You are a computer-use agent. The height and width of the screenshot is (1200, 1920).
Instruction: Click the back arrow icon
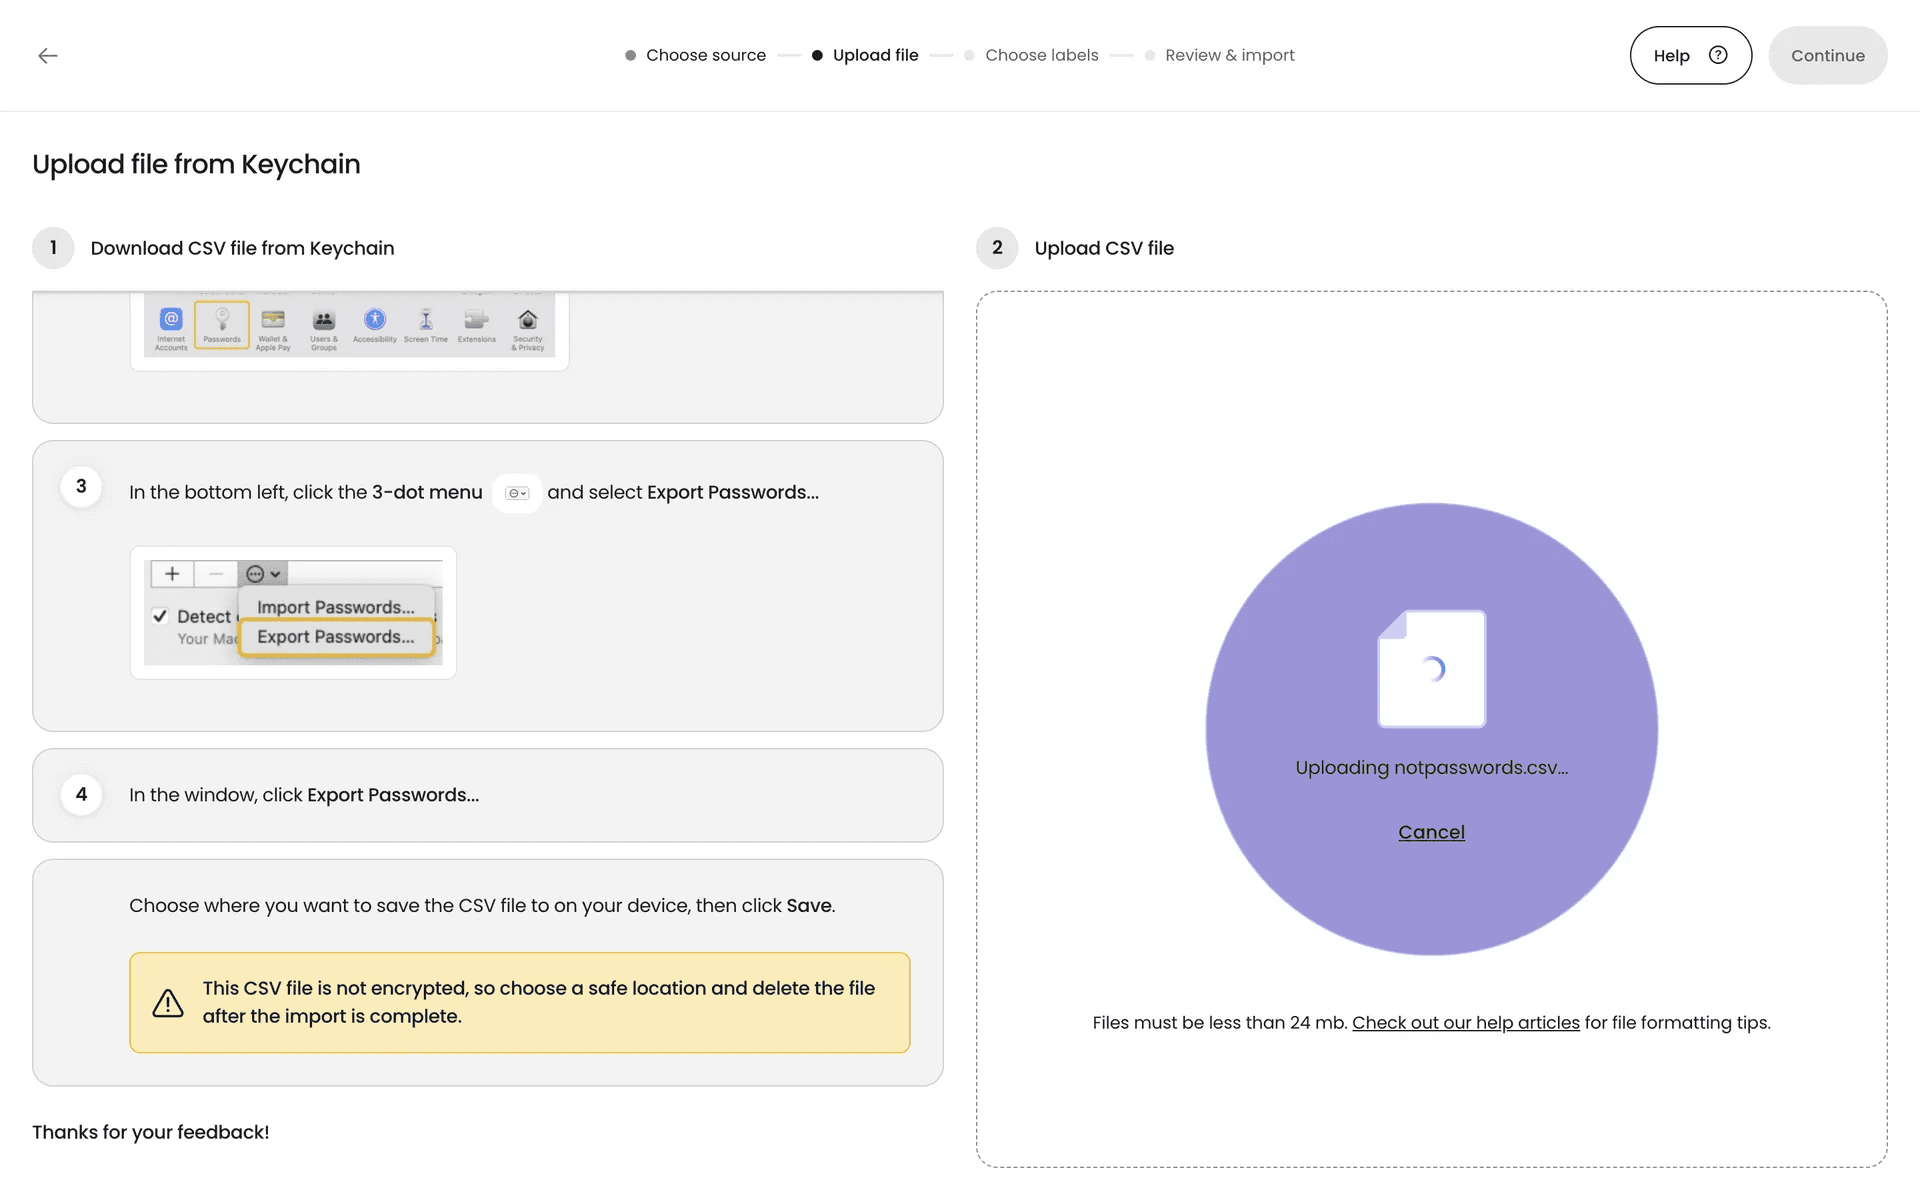click(48, 56)
